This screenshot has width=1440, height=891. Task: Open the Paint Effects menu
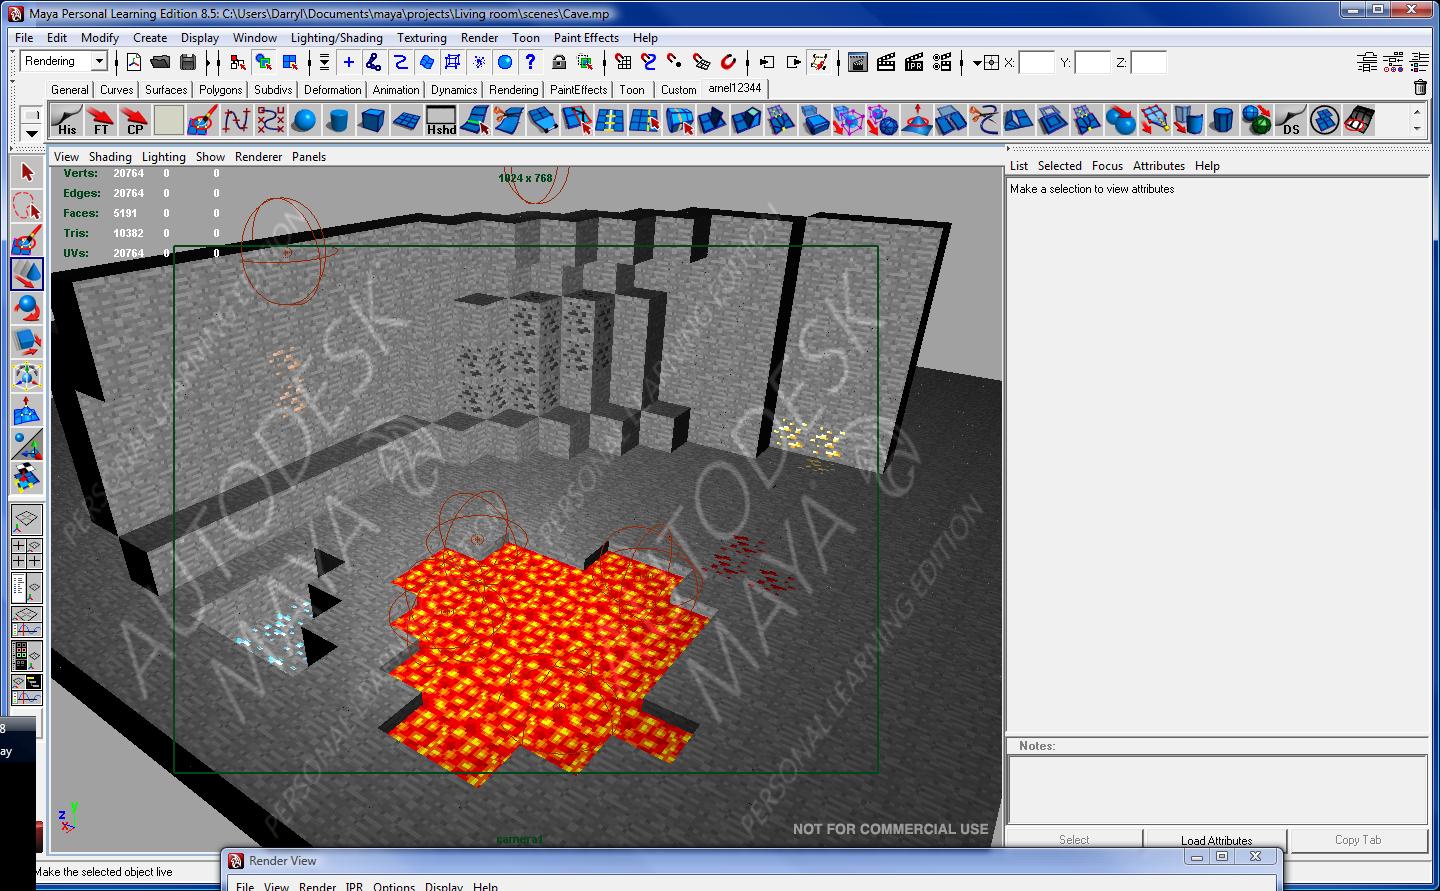point(586,38)
